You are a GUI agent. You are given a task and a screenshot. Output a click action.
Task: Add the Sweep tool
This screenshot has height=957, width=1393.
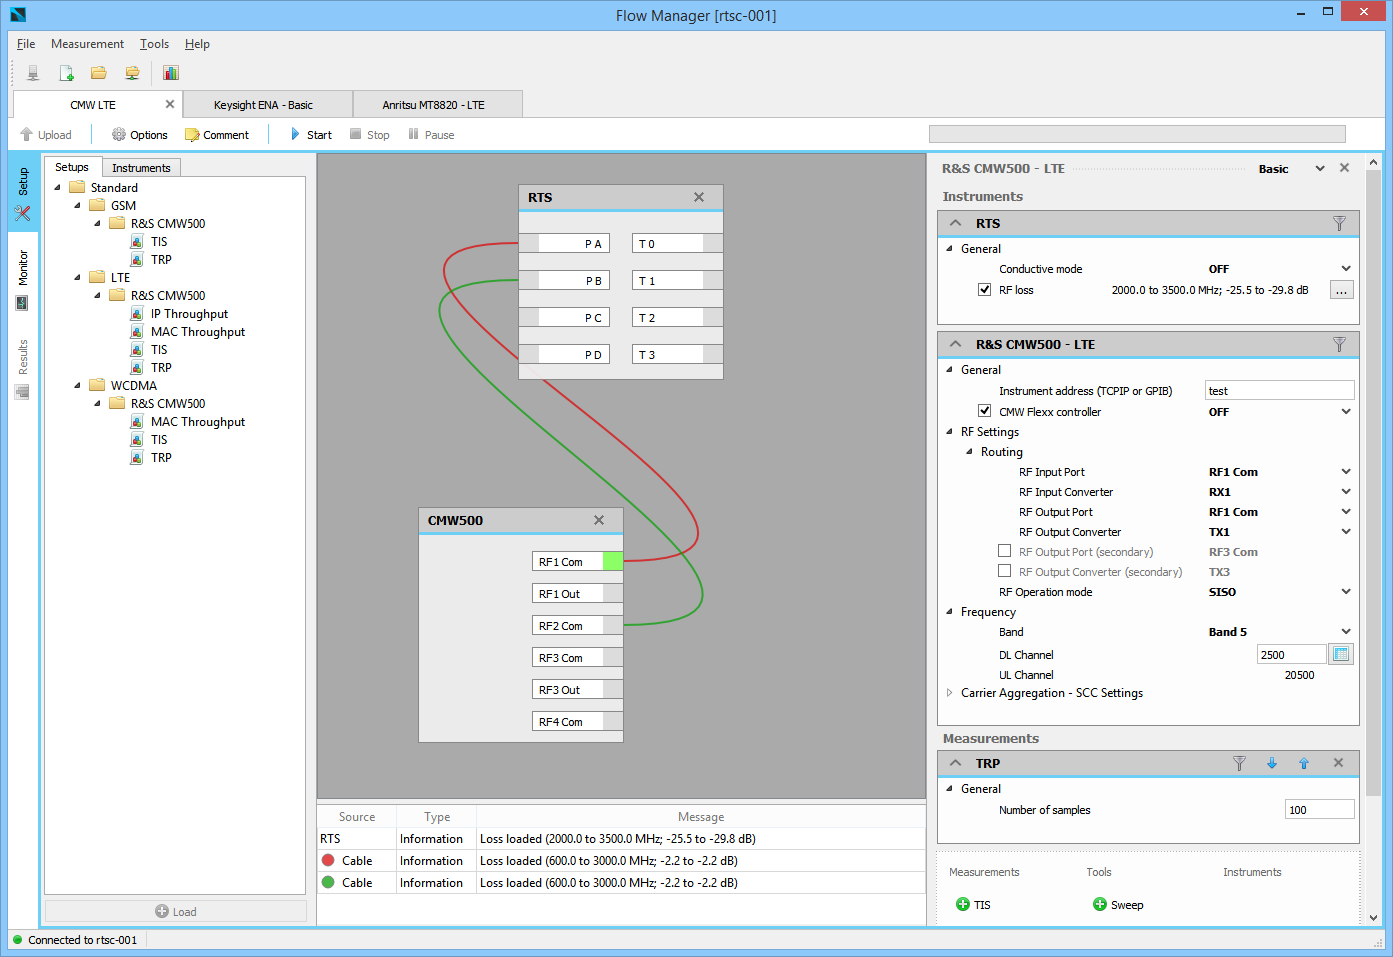[1118, 905]
